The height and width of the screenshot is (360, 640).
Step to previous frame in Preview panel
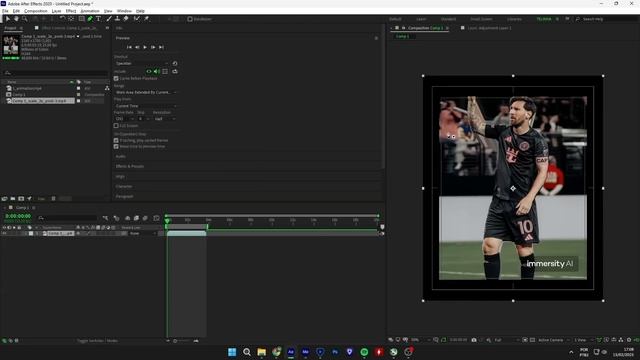pyautogui.click(x=137, y=47)
